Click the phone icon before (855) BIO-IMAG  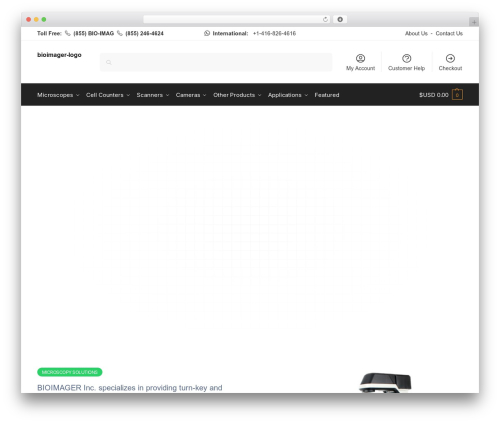[x=68, y=33]
